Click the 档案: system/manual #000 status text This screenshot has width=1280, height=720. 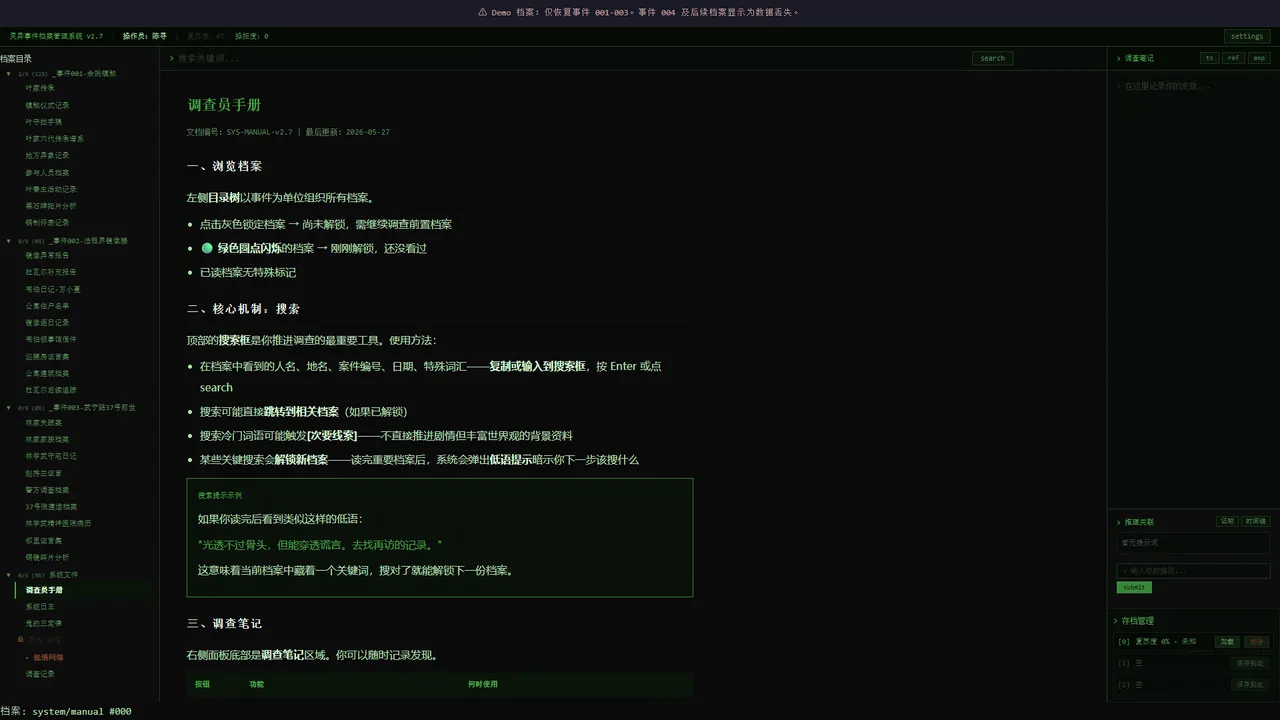66,711
